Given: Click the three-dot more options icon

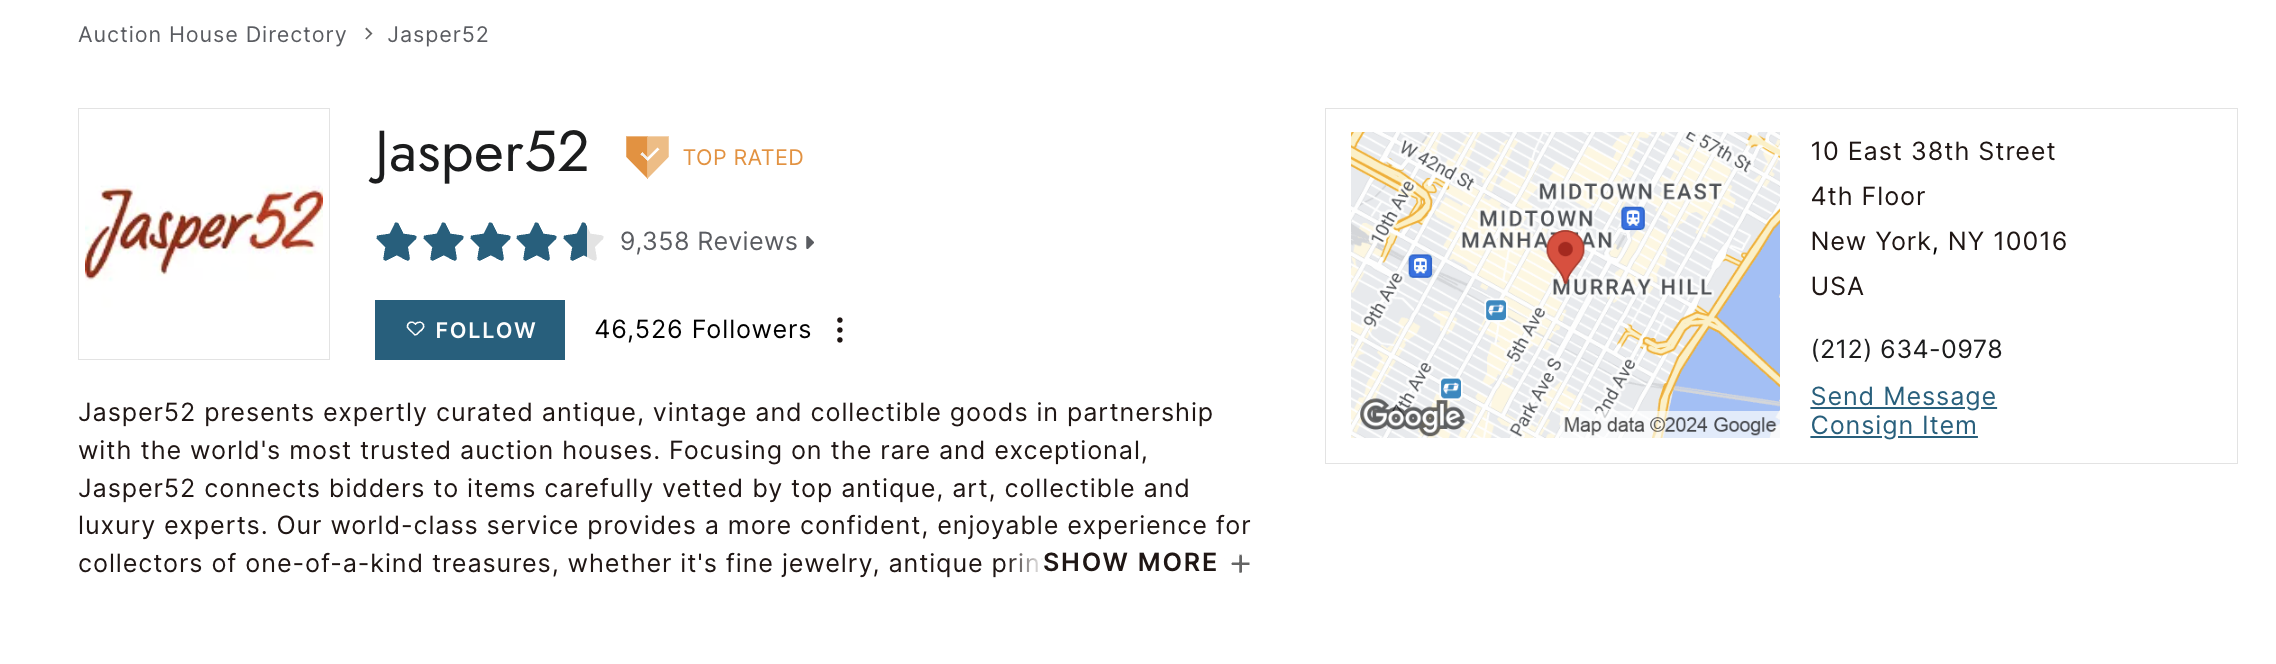Looking at the screenshot, I should 840,330.
